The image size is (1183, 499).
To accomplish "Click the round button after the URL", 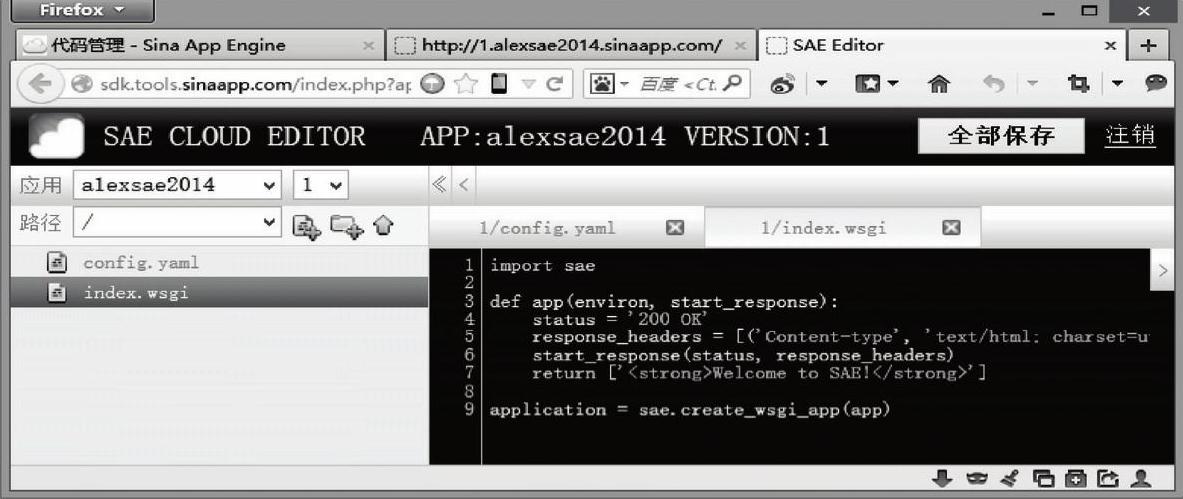I will (432, 85).
